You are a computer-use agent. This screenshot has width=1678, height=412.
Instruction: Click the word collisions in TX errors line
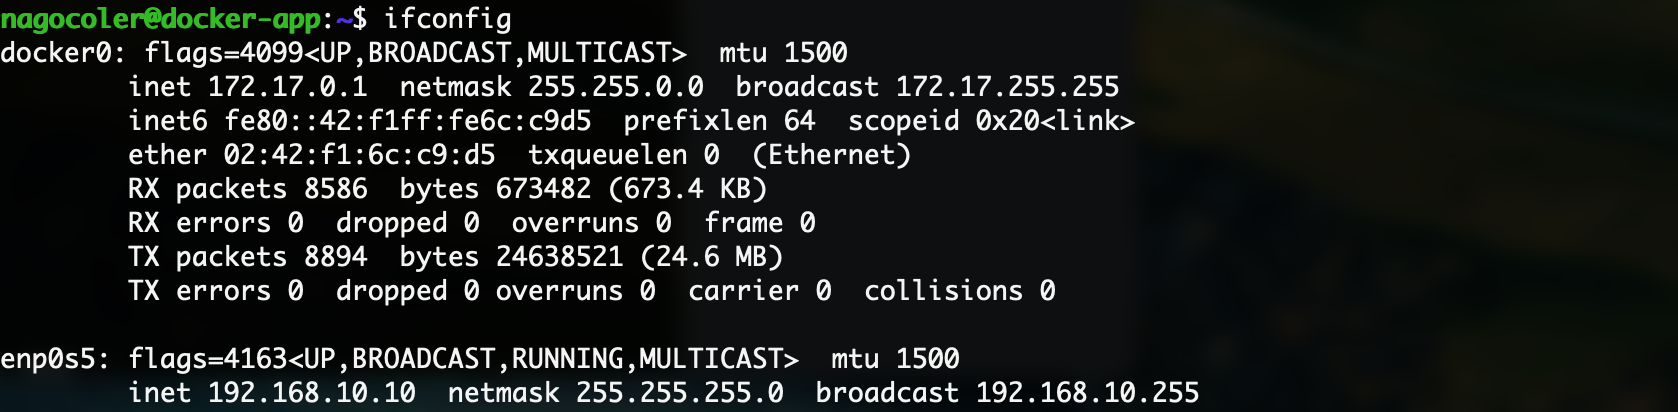(943, 291)
